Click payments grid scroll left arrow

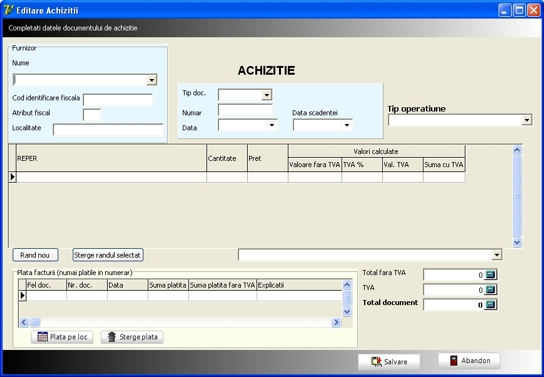pyautogui.click(x=24, y=323)
